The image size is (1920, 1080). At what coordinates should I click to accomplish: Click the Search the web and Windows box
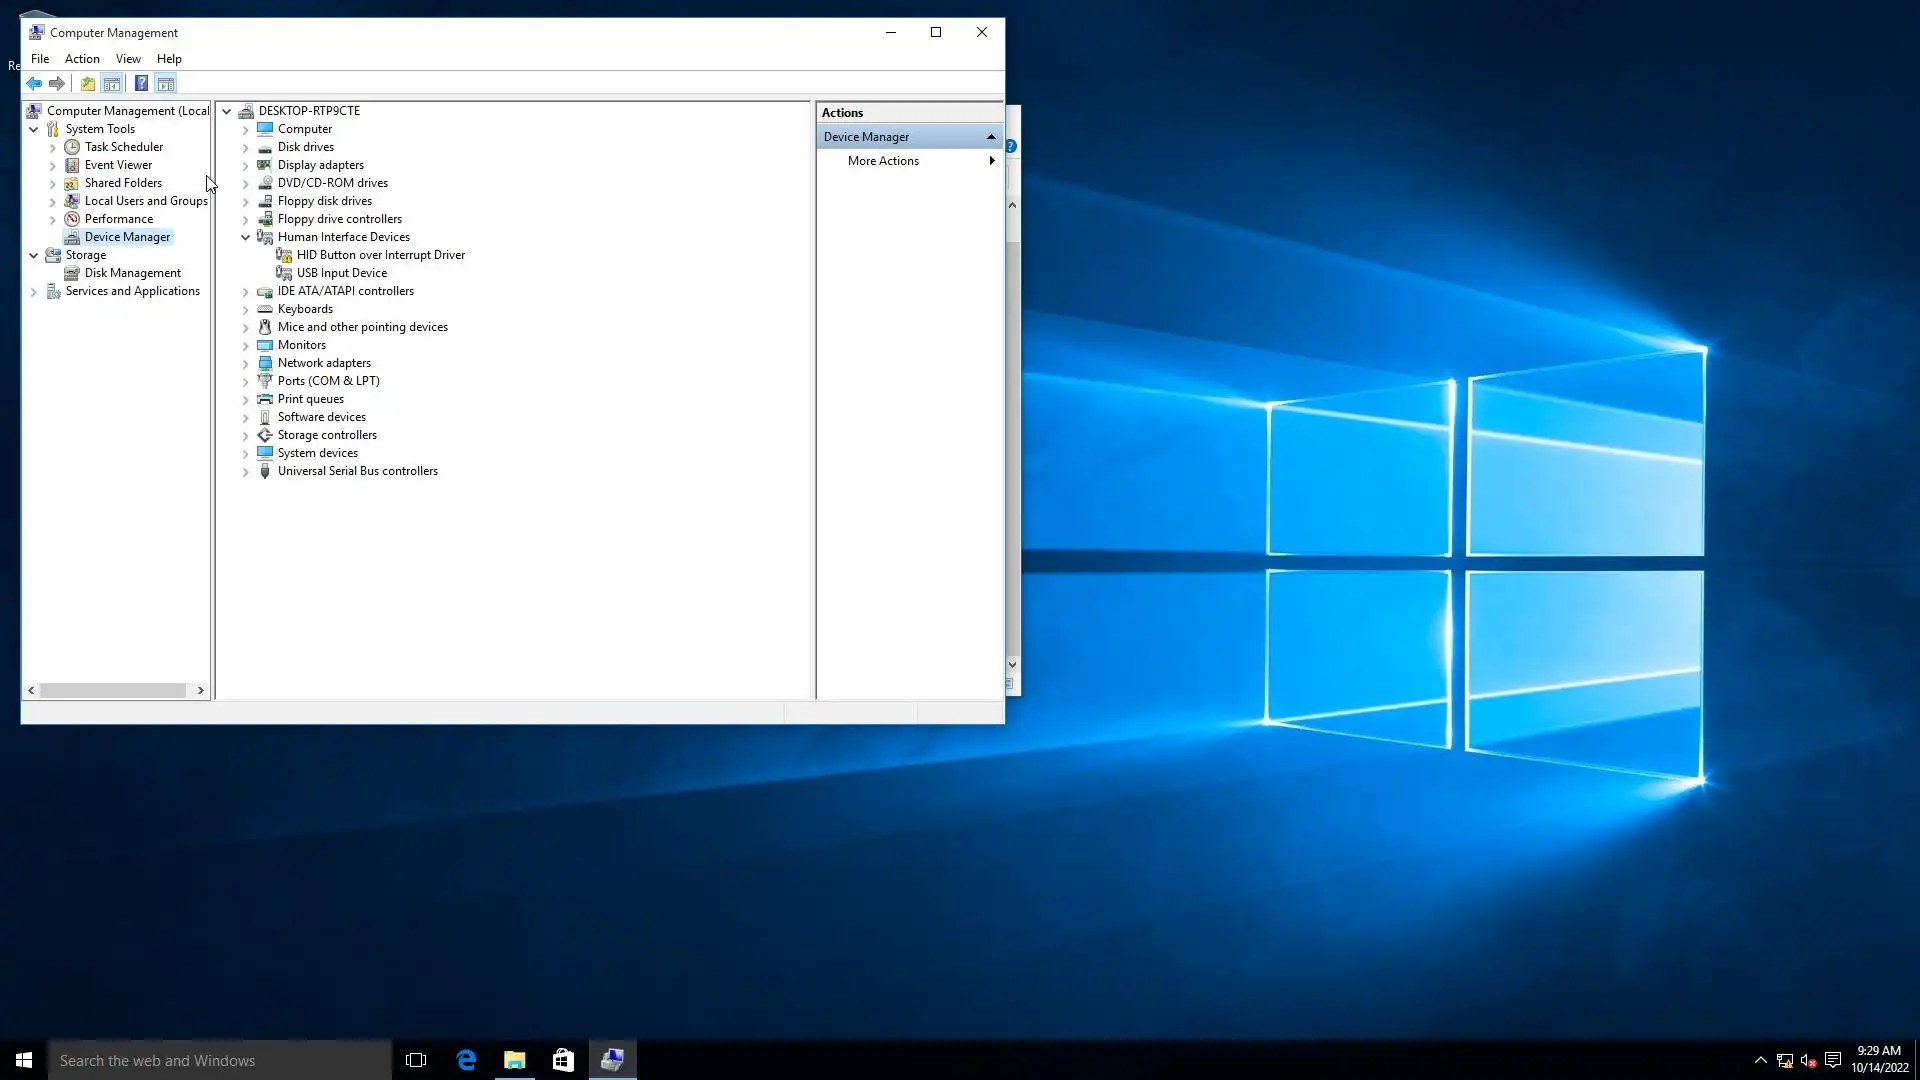pos(220,1060)
